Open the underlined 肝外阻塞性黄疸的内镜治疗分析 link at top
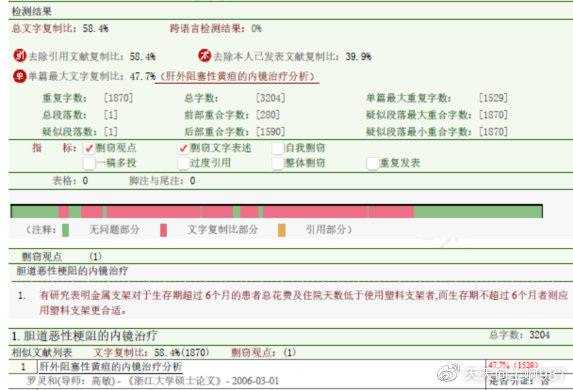573x390 pixels. click(237, 76)
